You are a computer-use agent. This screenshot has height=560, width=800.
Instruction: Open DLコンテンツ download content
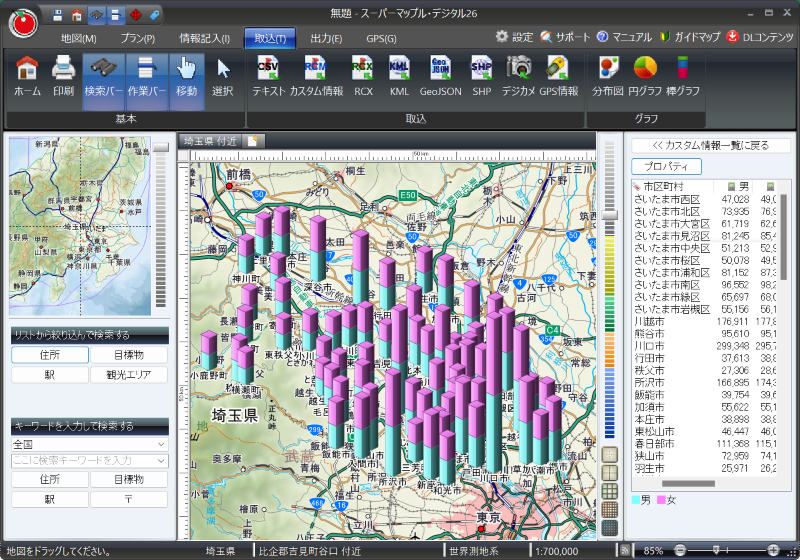pos(760,37)
